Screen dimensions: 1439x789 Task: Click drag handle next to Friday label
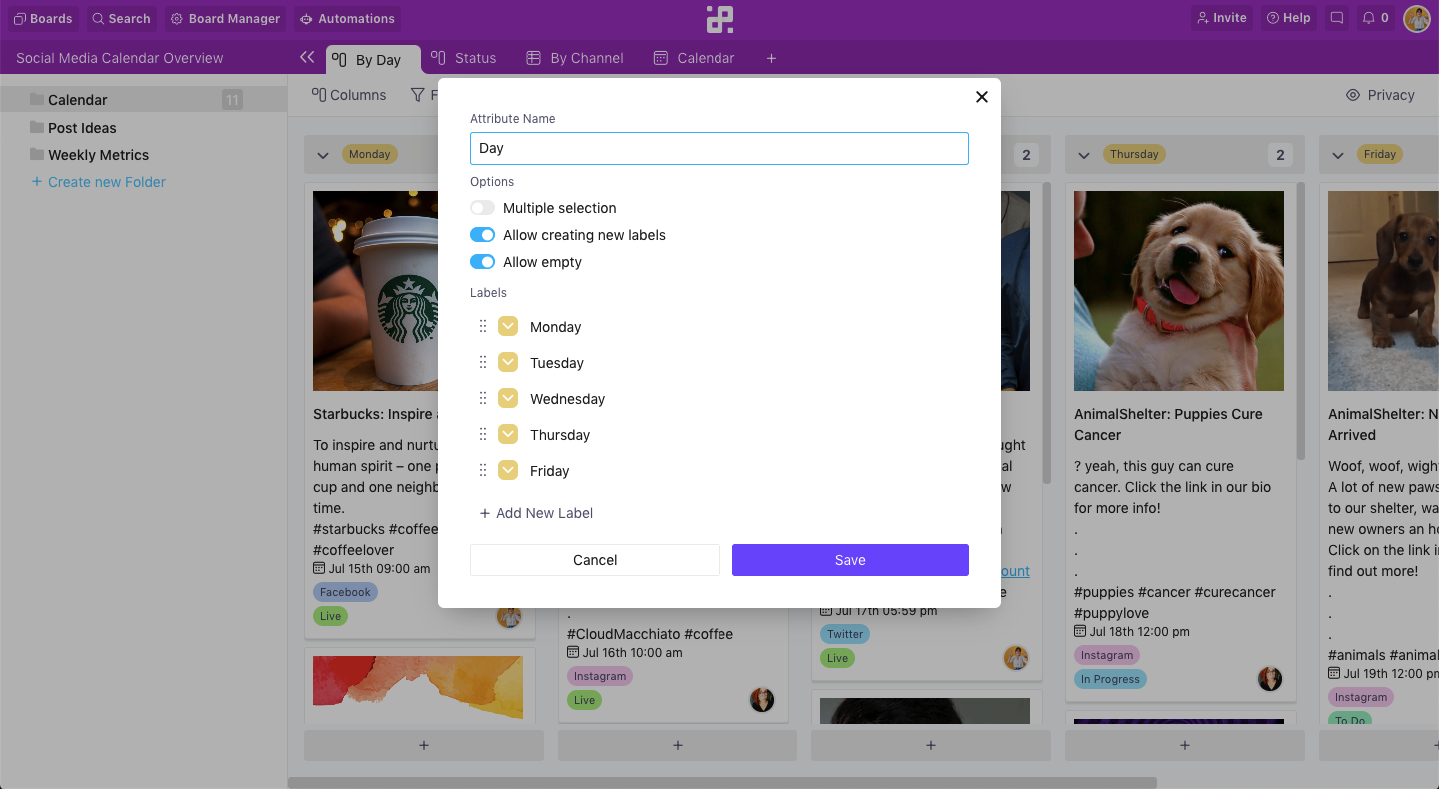click(x=483, y=471)
